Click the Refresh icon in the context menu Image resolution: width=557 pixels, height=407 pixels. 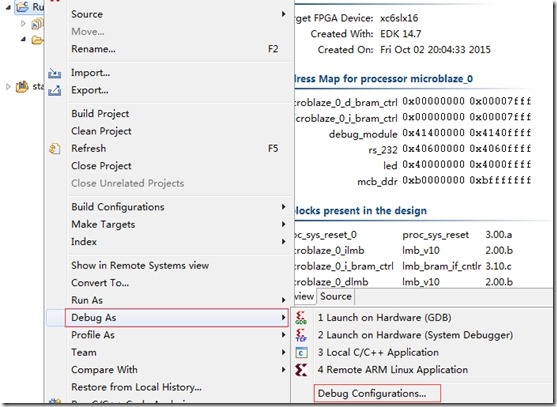[x=55, y=149]
